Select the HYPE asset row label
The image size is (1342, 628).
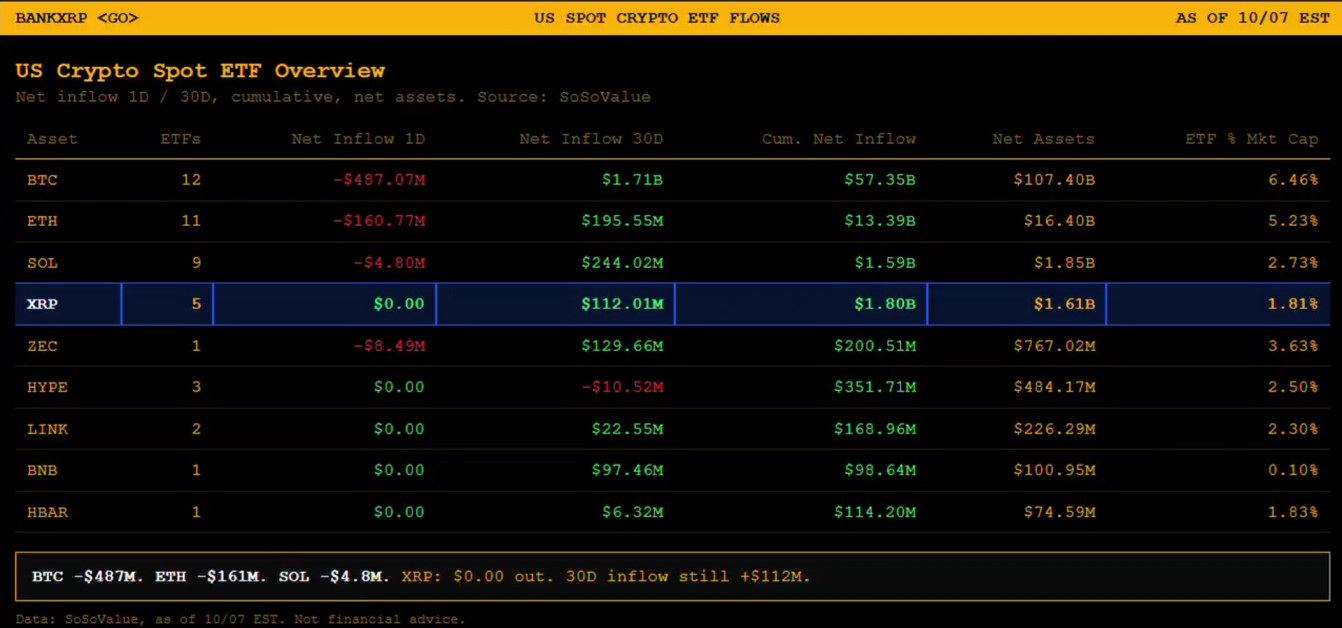click(x=47, y=387)
